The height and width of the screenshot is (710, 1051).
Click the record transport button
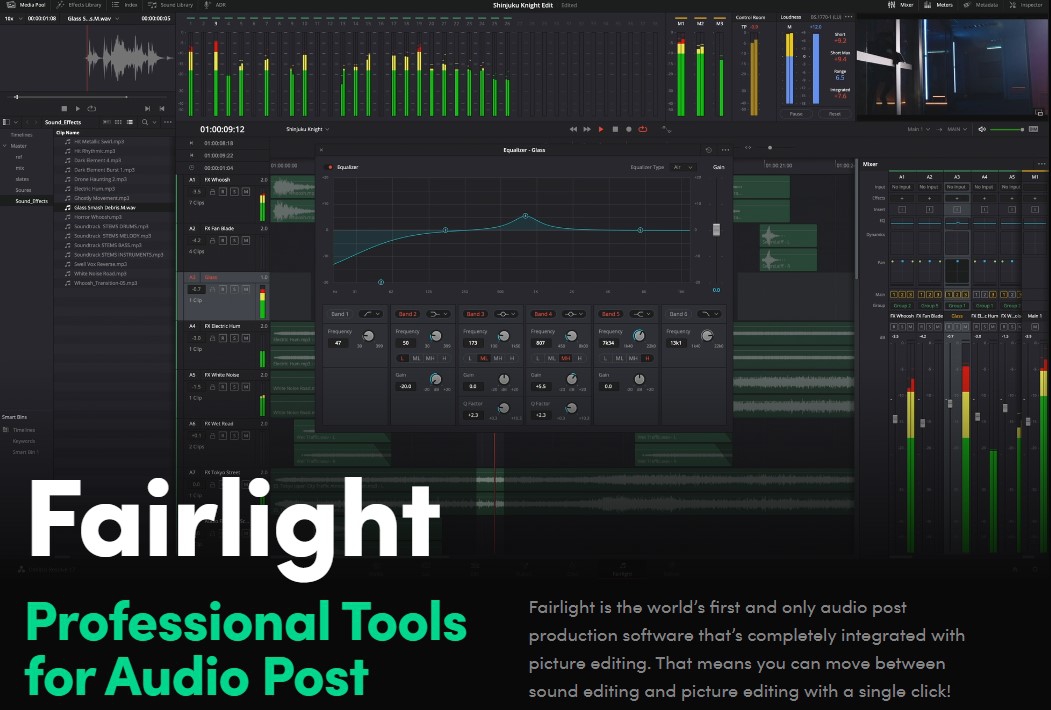pyautogui.click(x=629, y=129)
